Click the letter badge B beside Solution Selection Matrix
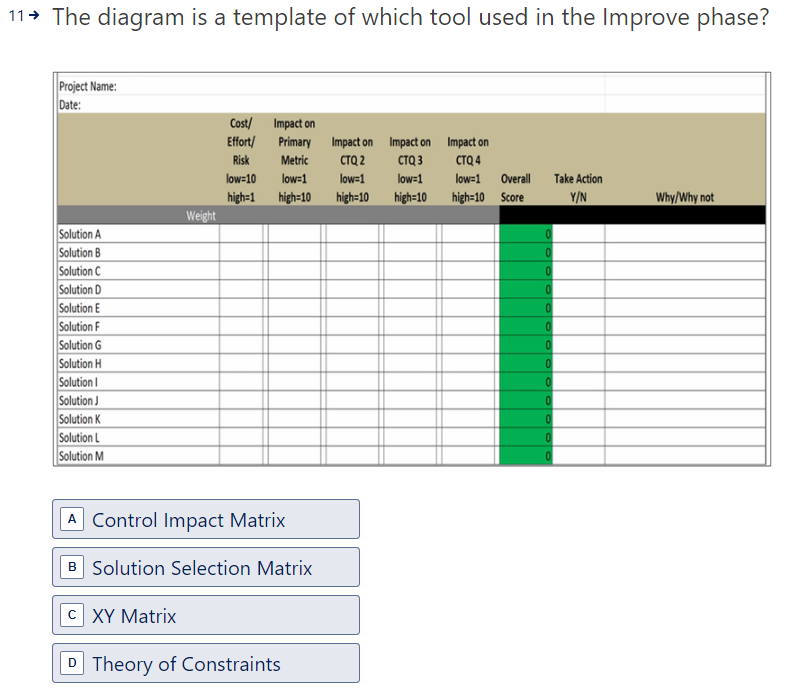The height and width of the screenshot is (689, 807). point(71,567)
